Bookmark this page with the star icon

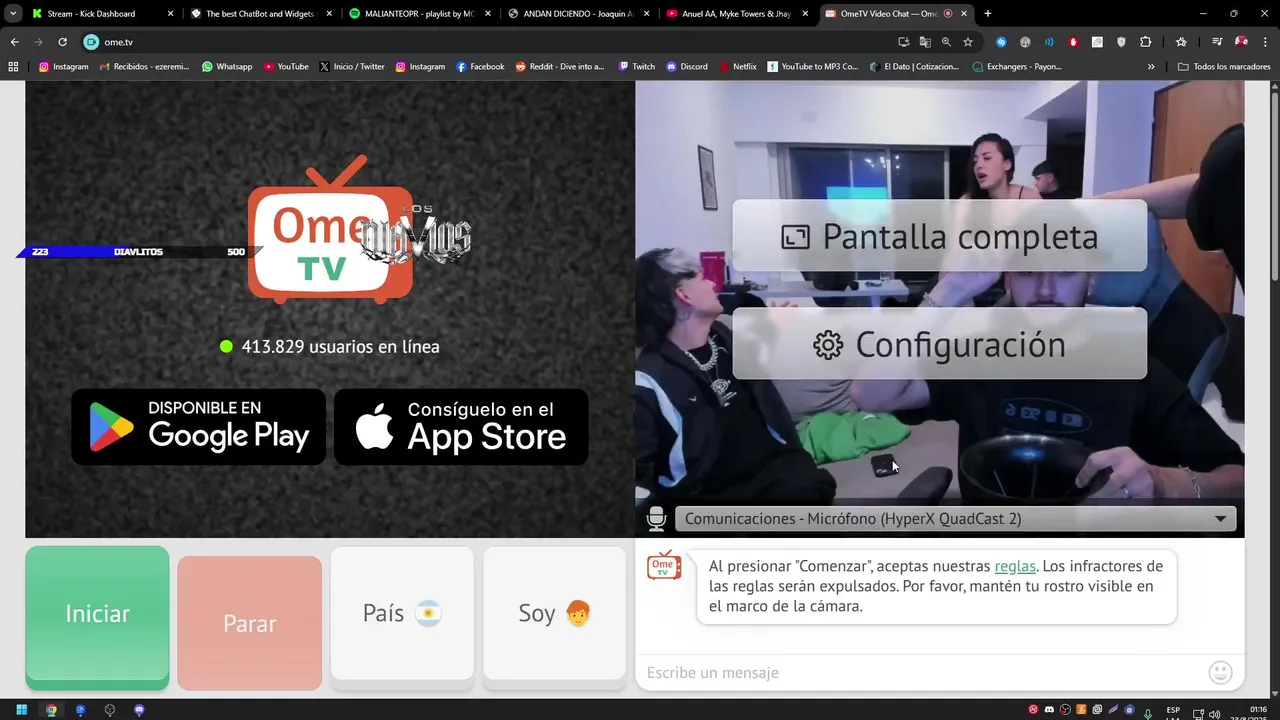pos(968,42)
